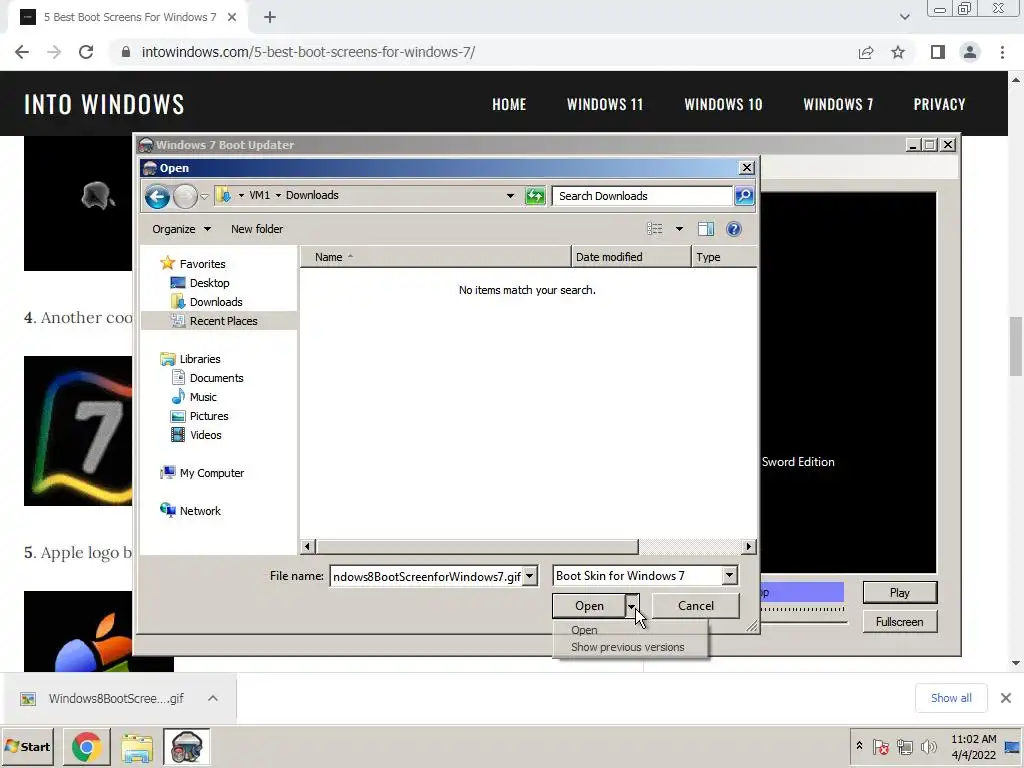The height and width of the screenshot is (768, 1024).
Task: Bookmark this page with the star icon
Action: (898, 52)
